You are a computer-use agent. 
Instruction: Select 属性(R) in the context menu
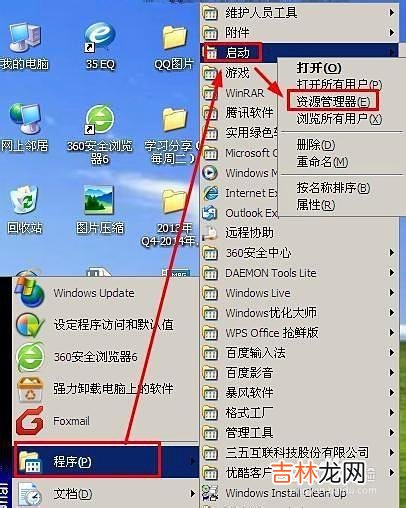click(316, 205)
